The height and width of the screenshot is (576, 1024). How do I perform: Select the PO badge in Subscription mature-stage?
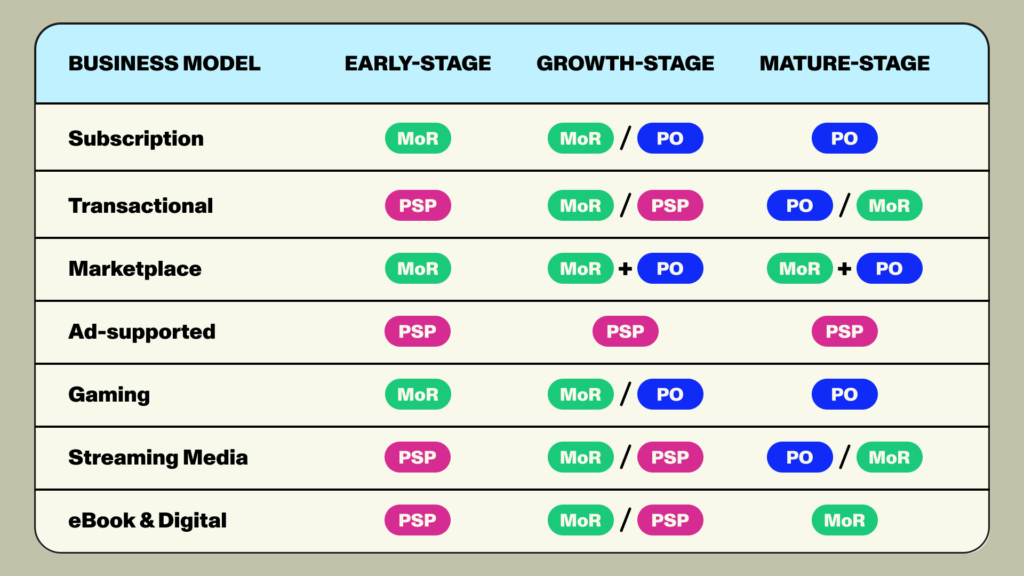coord(844,138)
